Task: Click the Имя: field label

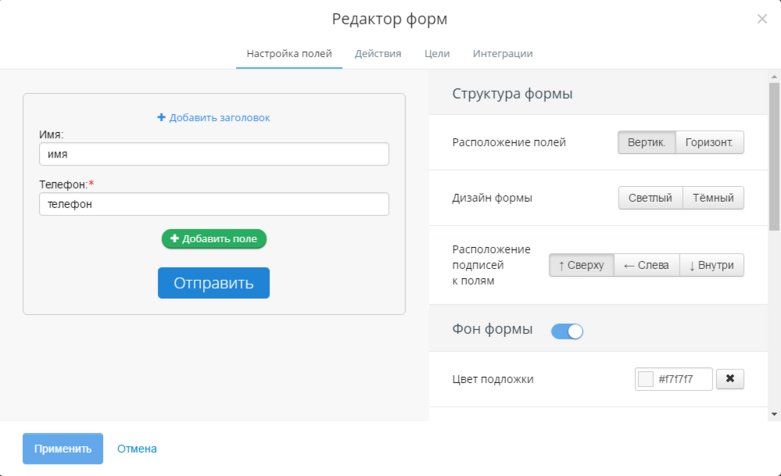Action: [x=51, y=134]
